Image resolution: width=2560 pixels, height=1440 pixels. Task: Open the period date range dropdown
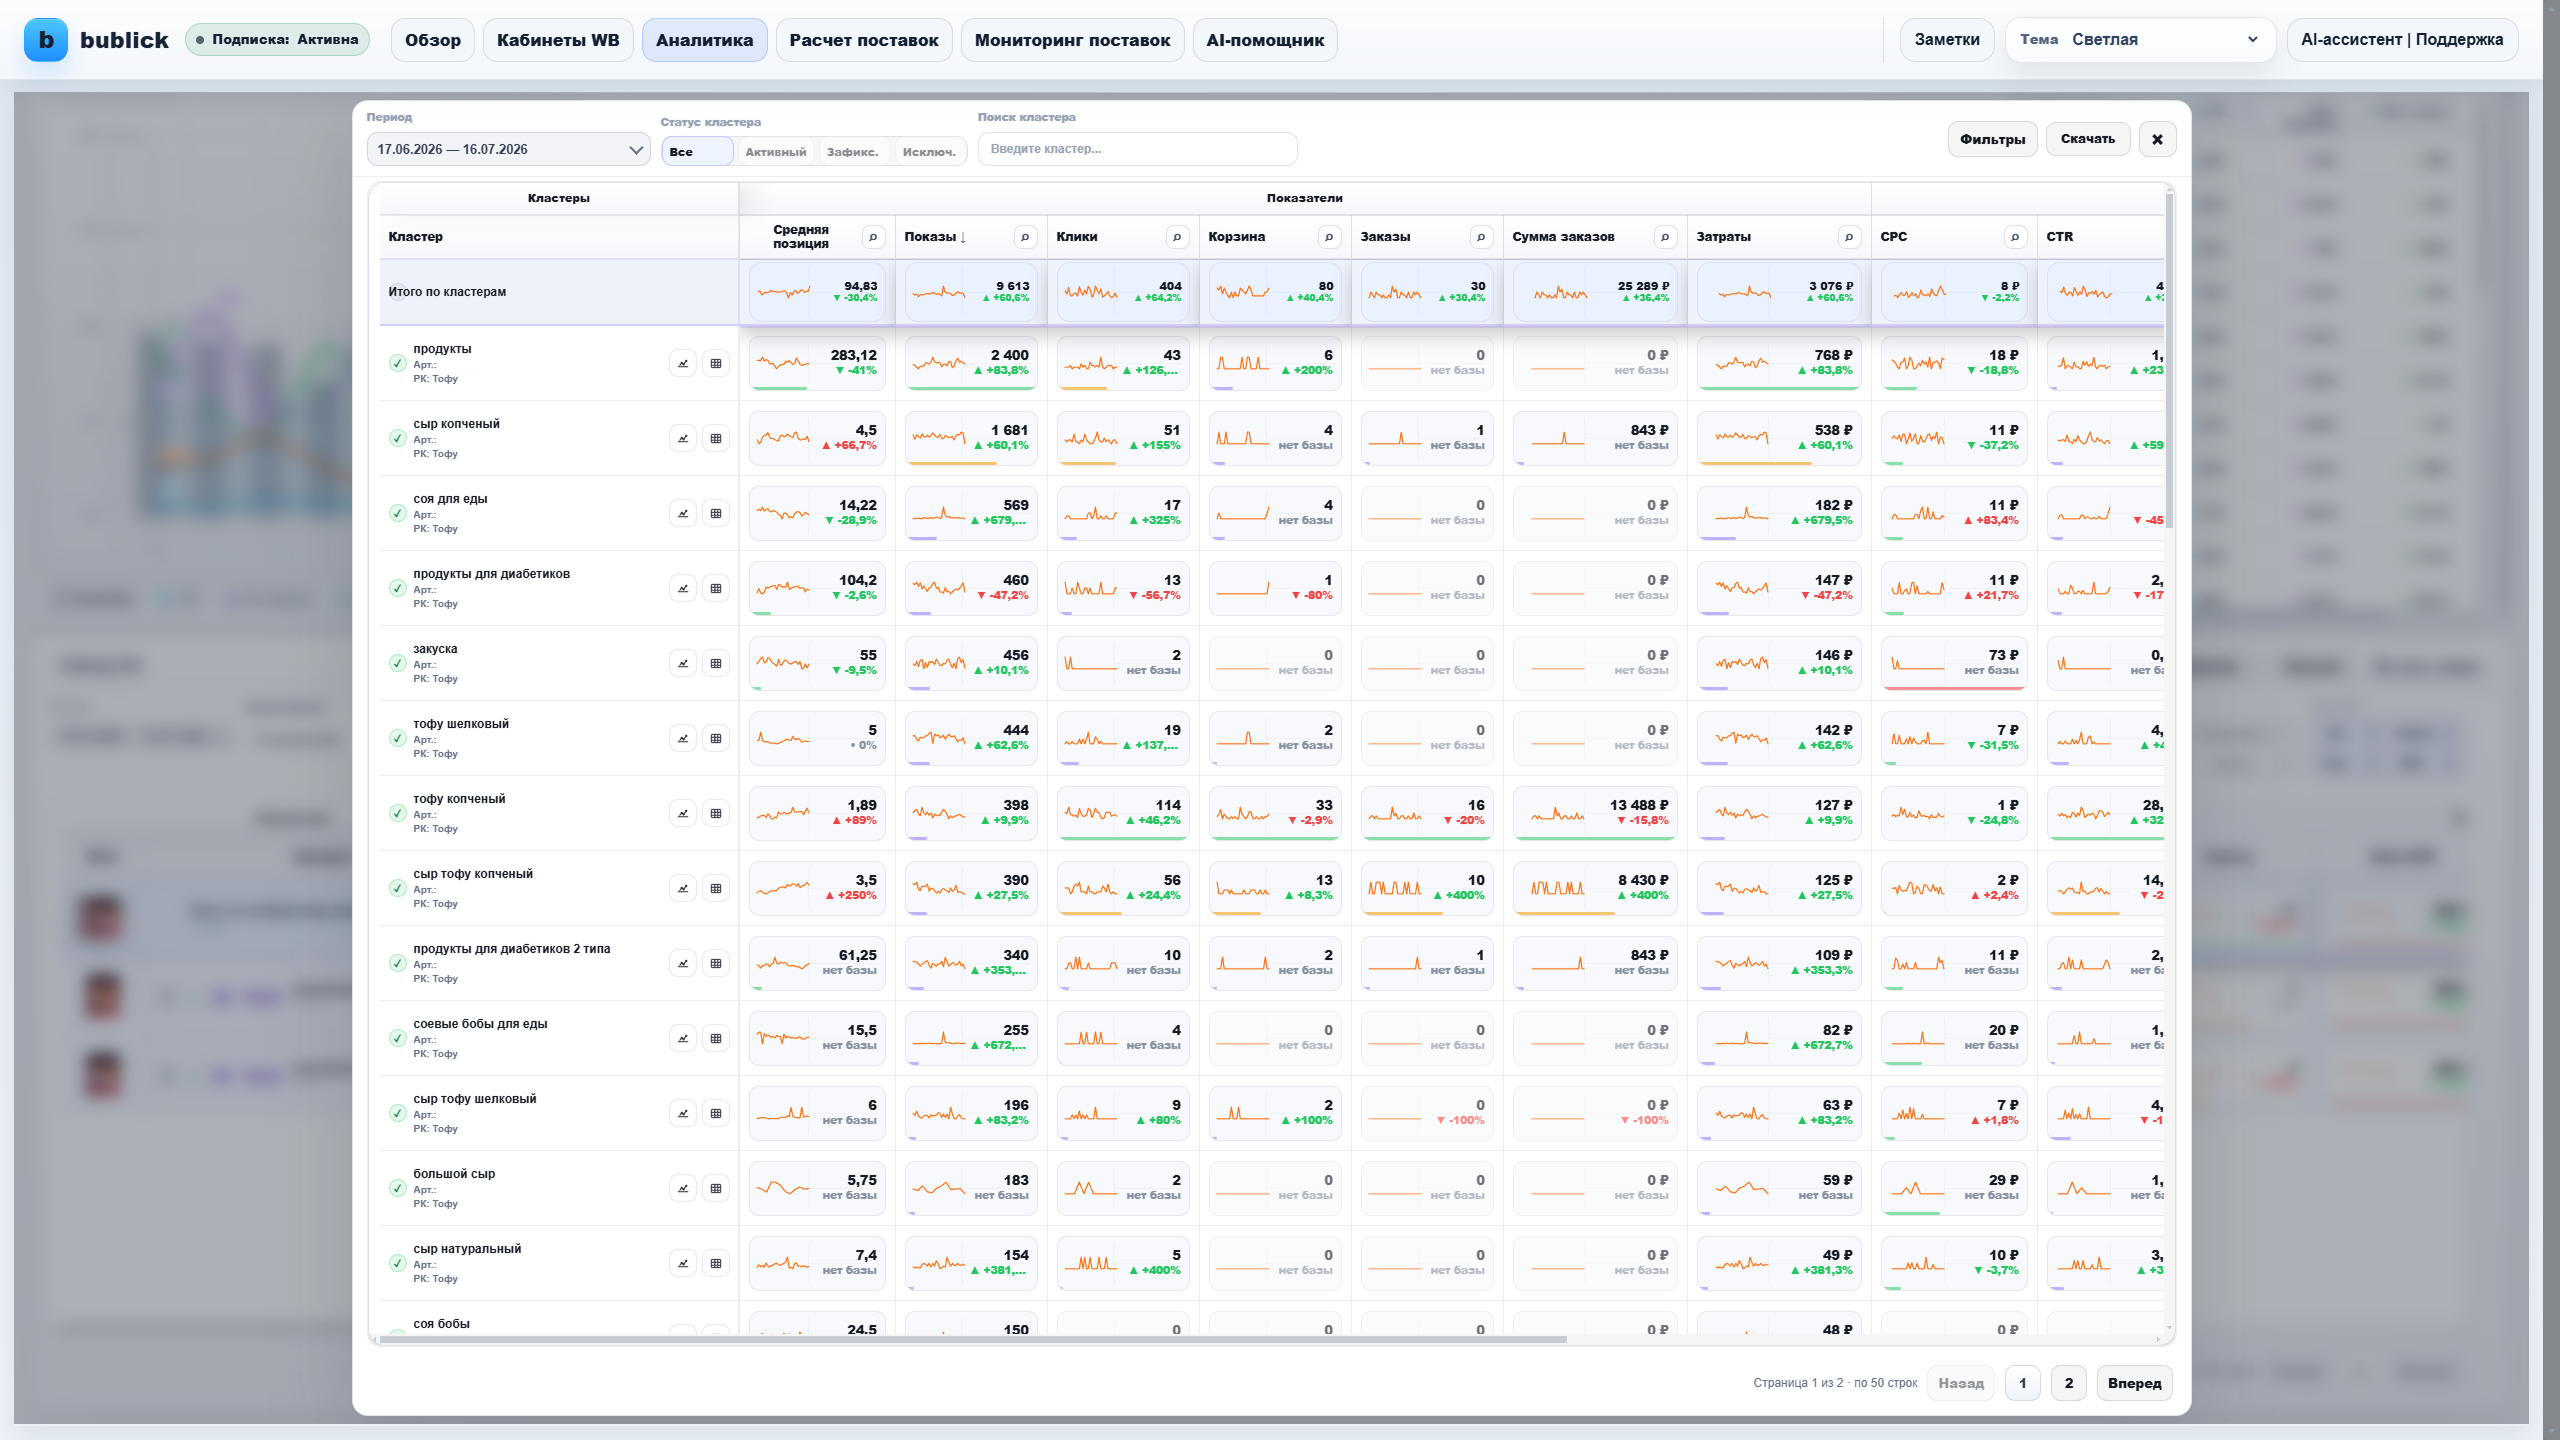coord(509,149)
